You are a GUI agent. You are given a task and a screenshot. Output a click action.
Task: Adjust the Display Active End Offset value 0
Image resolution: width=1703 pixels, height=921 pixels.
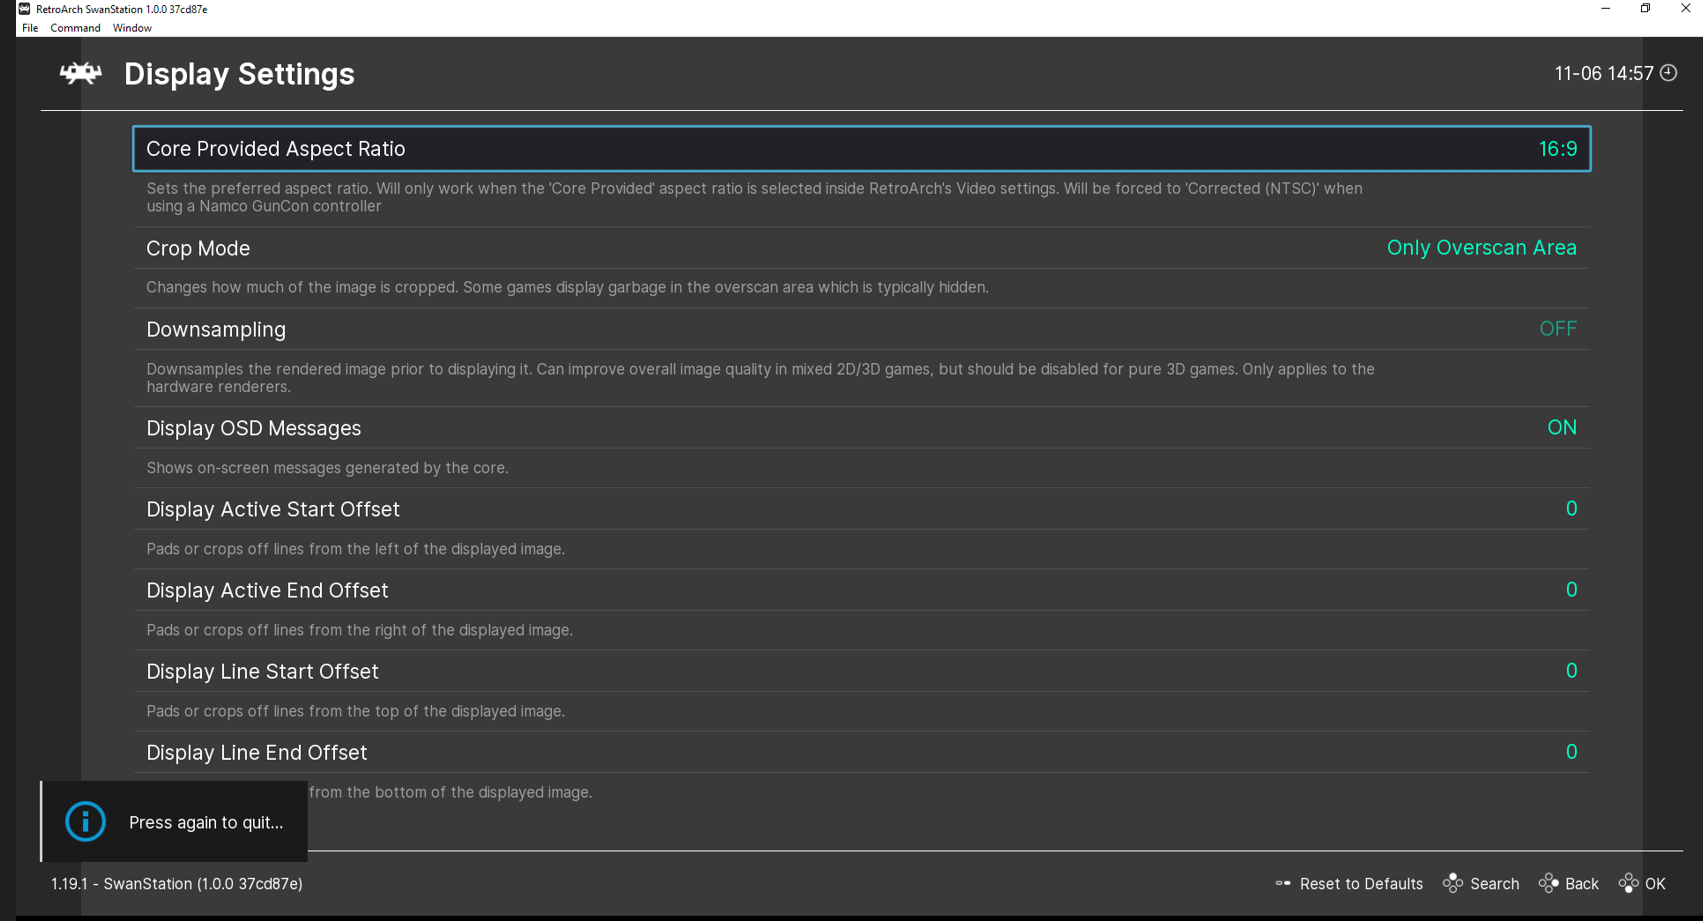1571,590
